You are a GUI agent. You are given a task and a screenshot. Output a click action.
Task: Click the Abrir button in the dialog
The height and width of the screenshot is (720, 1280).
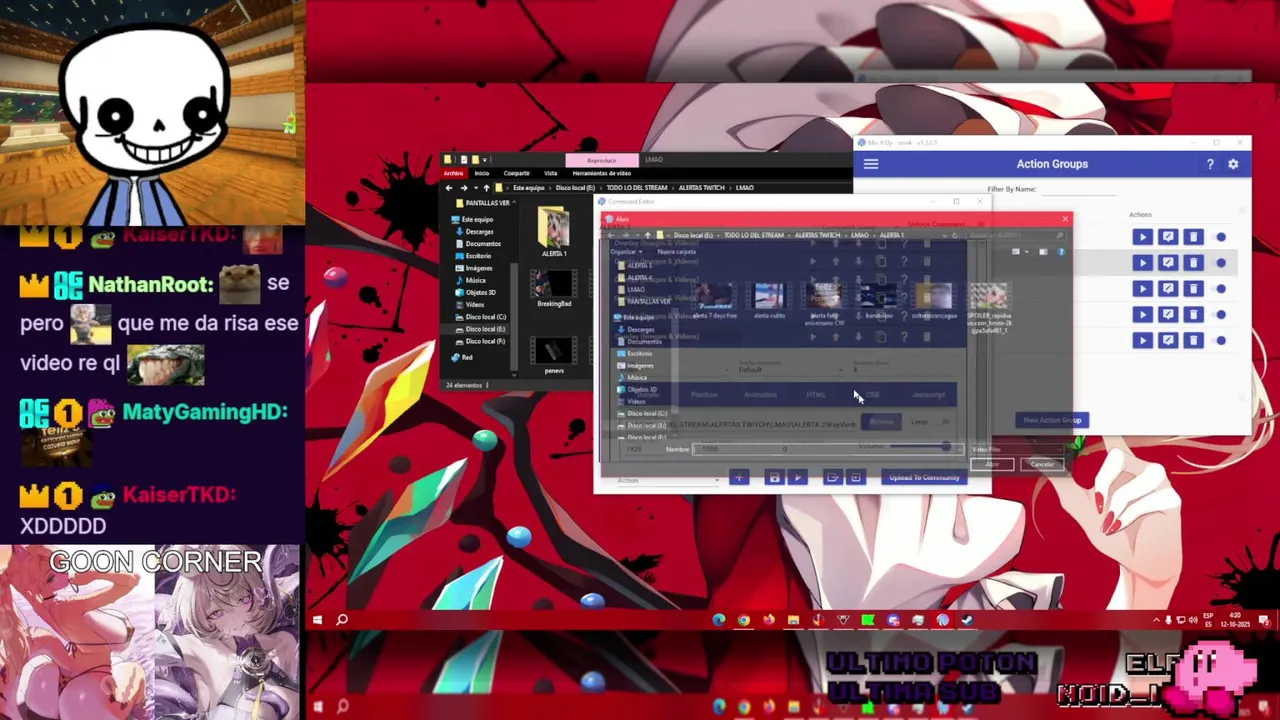[x=993, y=464]
